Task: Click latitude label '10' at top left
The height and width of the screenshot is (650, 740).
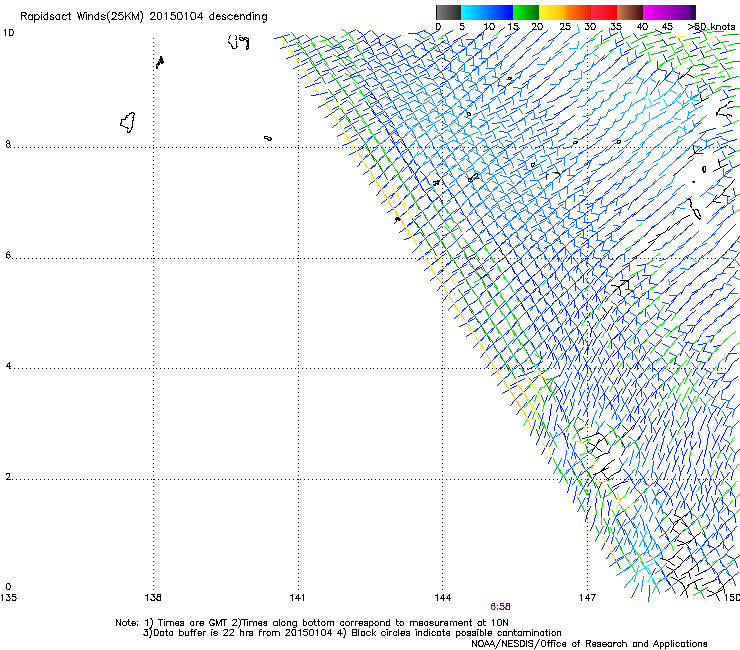Action: click(8, 33)
